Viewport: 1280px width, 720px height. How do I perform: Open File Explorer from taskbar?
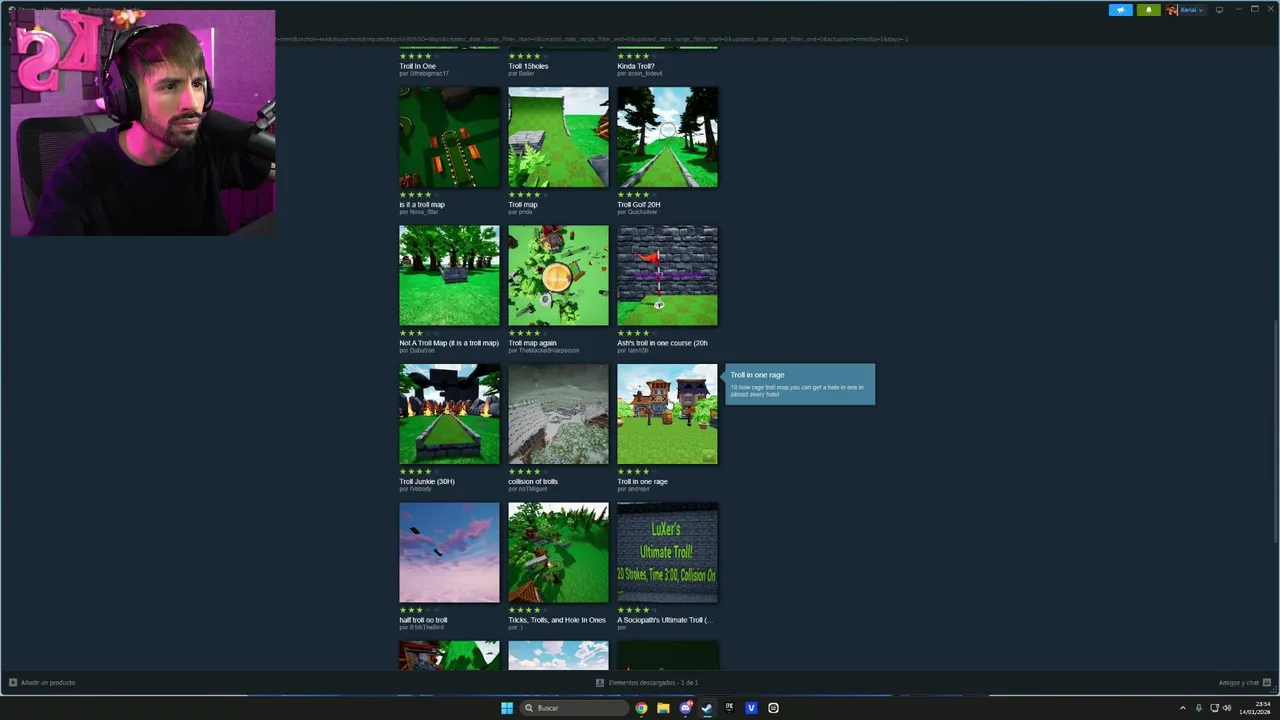[x=663, y=708]
